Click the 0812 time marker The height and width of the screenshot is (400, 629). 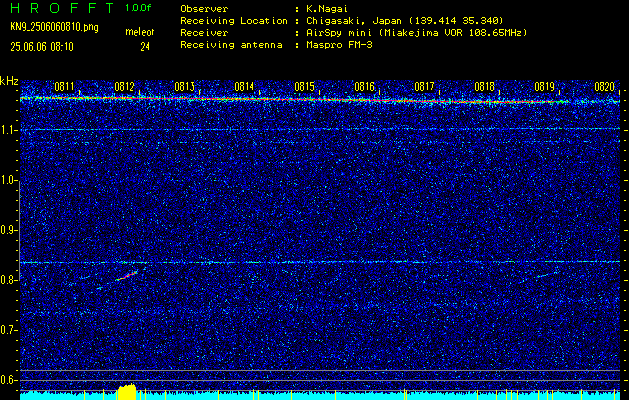click(124, 86)
